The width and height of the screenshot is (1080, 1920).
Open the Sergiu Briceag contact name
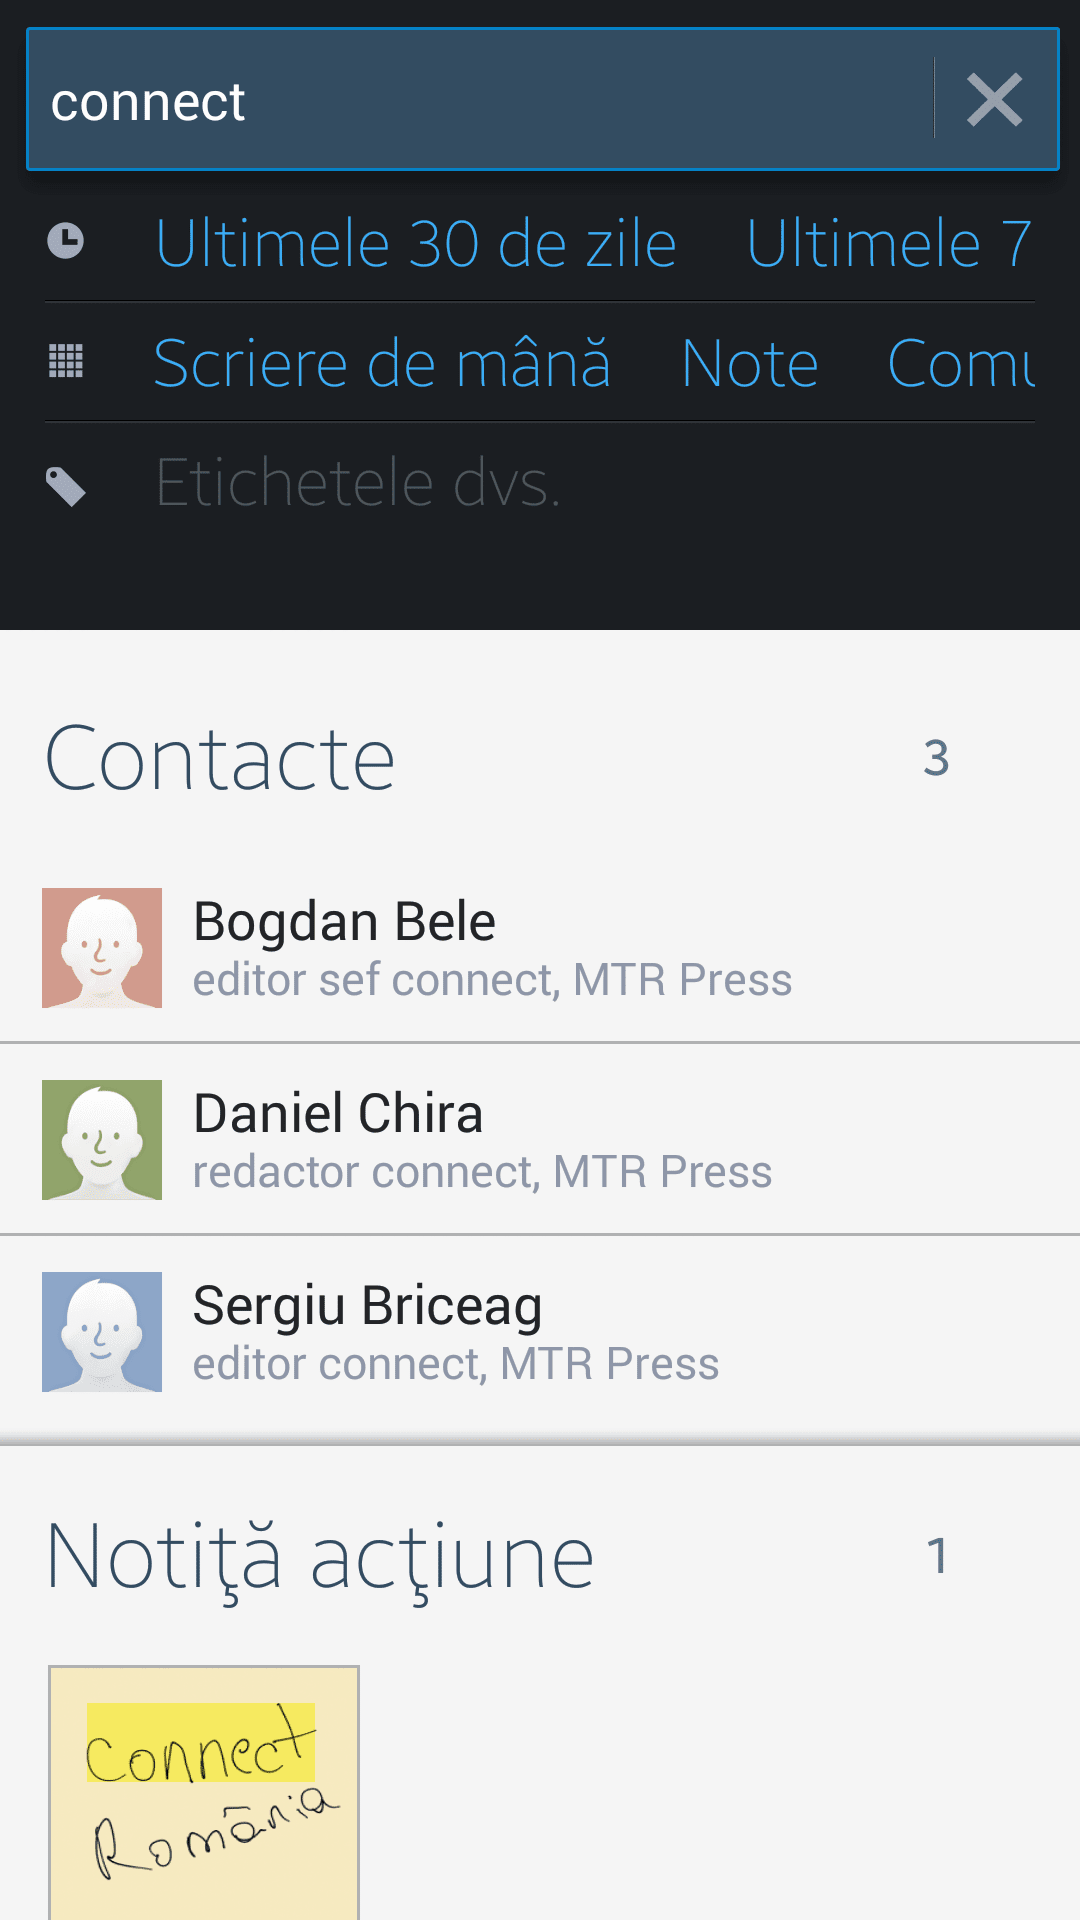367,1305
